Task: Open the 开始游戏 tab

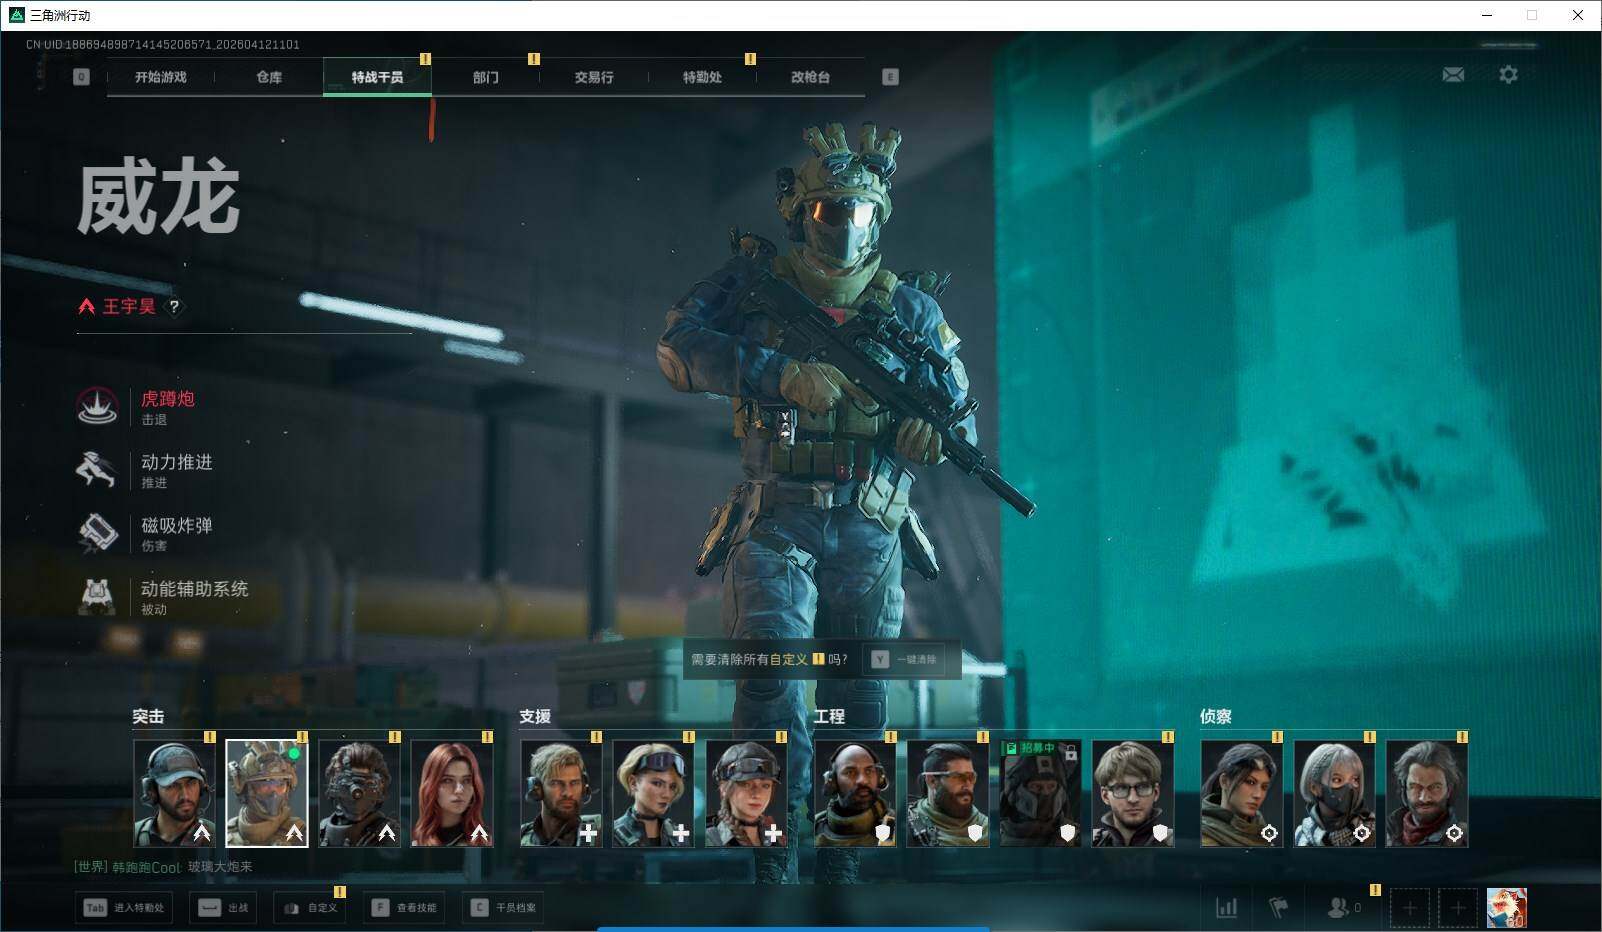Action: point(161,77)
